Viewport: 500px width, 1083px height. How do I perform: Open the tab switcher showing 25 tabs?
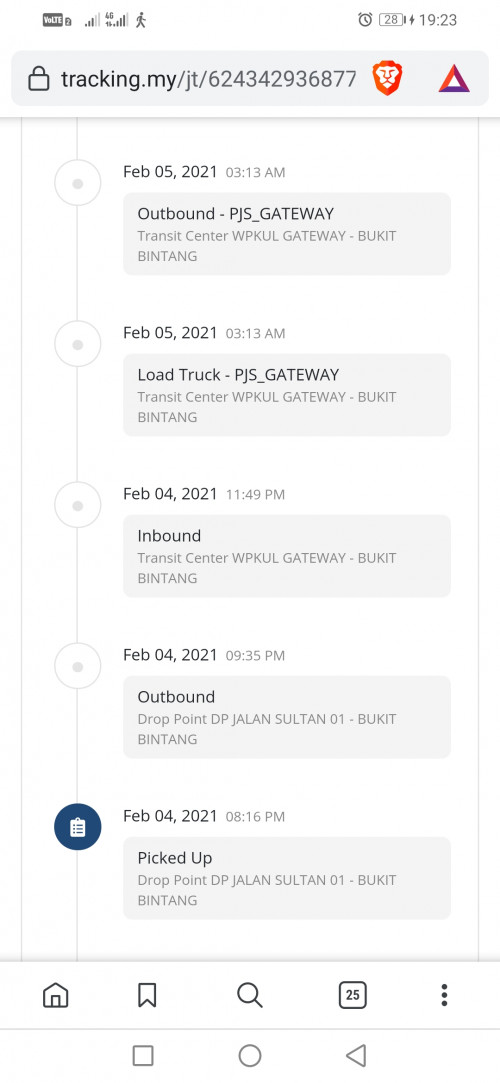click(352, 995)
